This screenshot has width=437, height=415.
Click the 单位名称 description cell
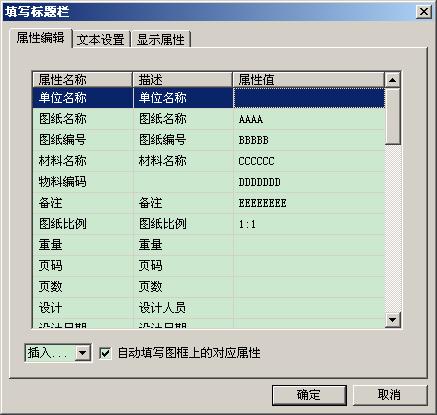coord(183,98)
